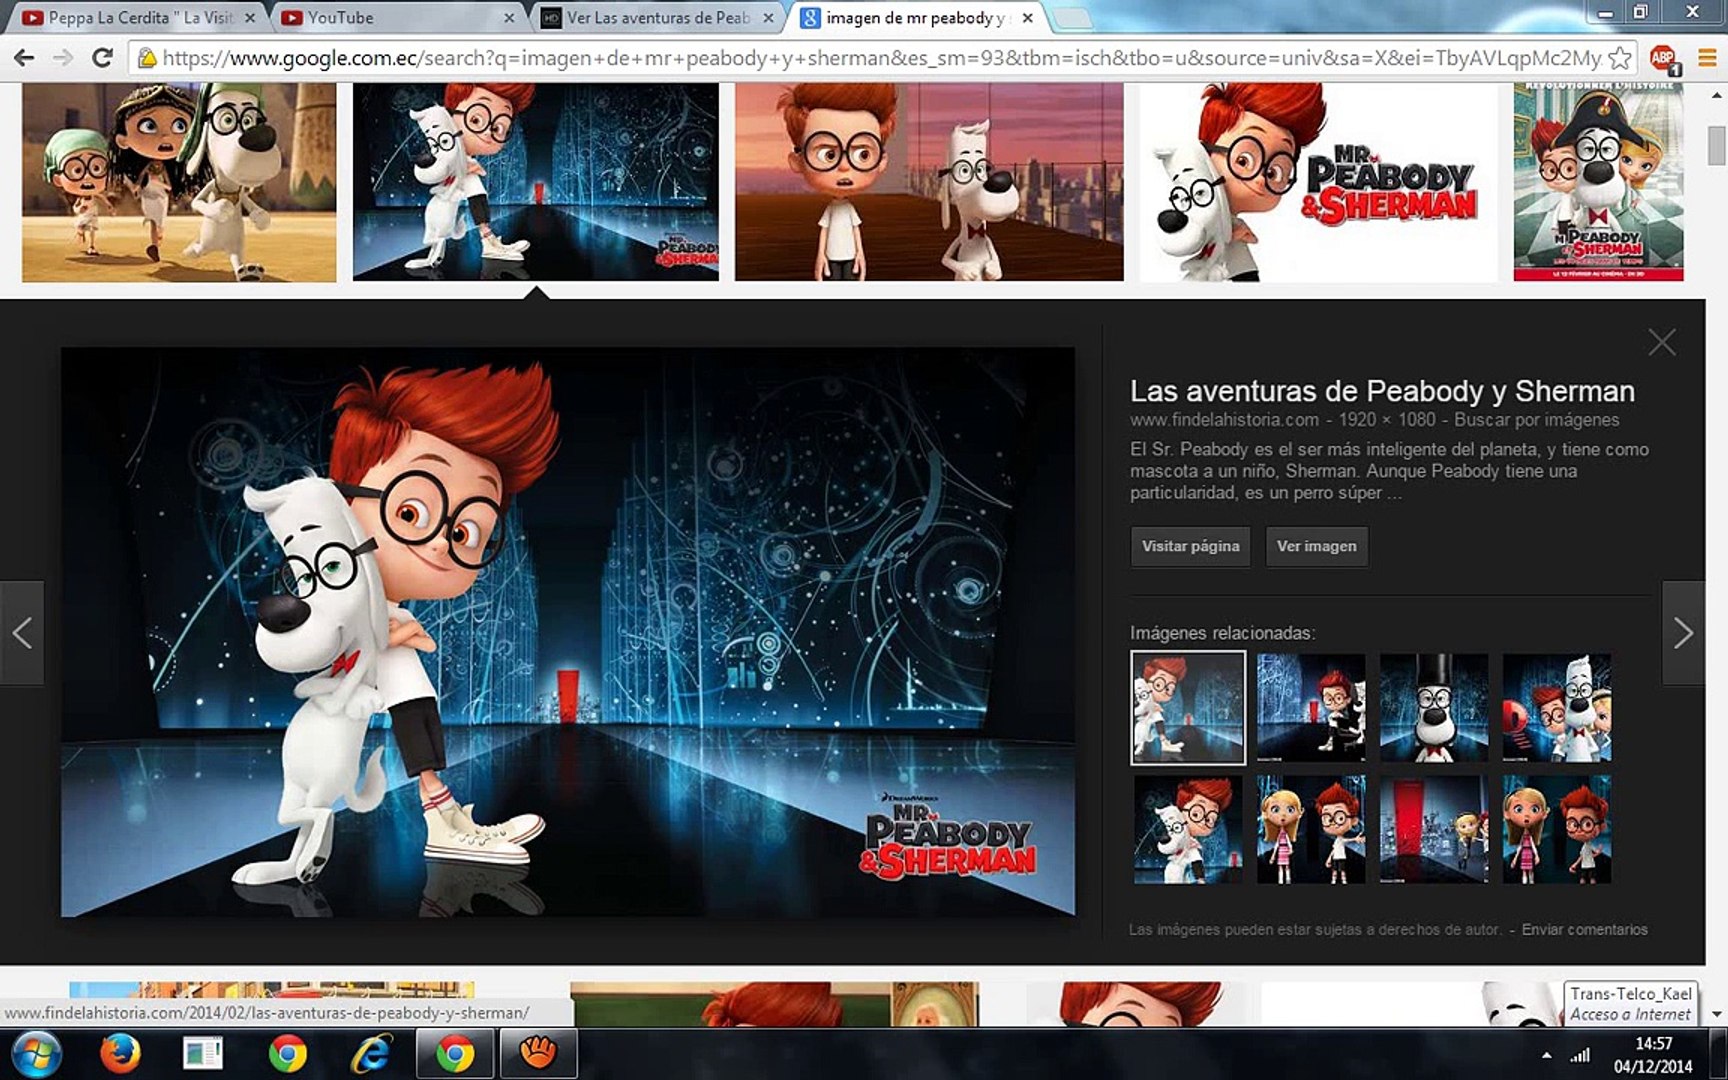Click the address bar URL field
The width and height of the screenshot is (1728, 1080).
880,58
